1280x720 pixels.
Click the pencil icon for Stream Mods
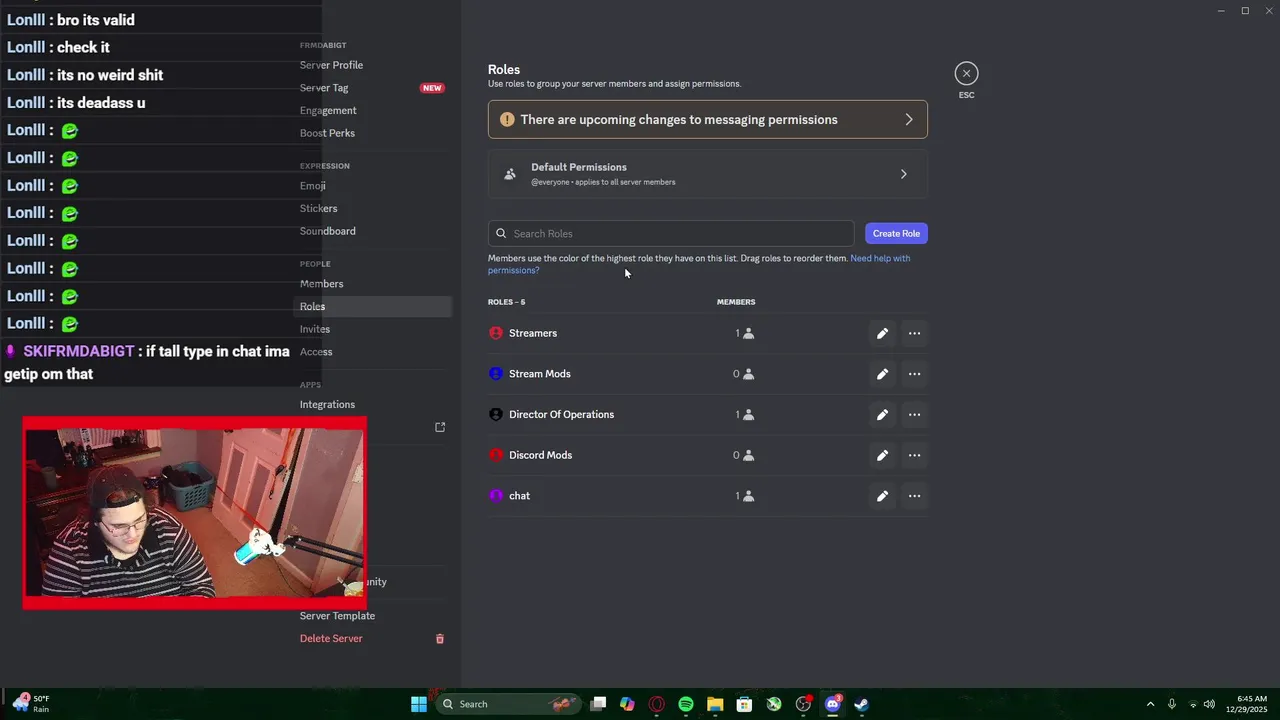[882, 374]
